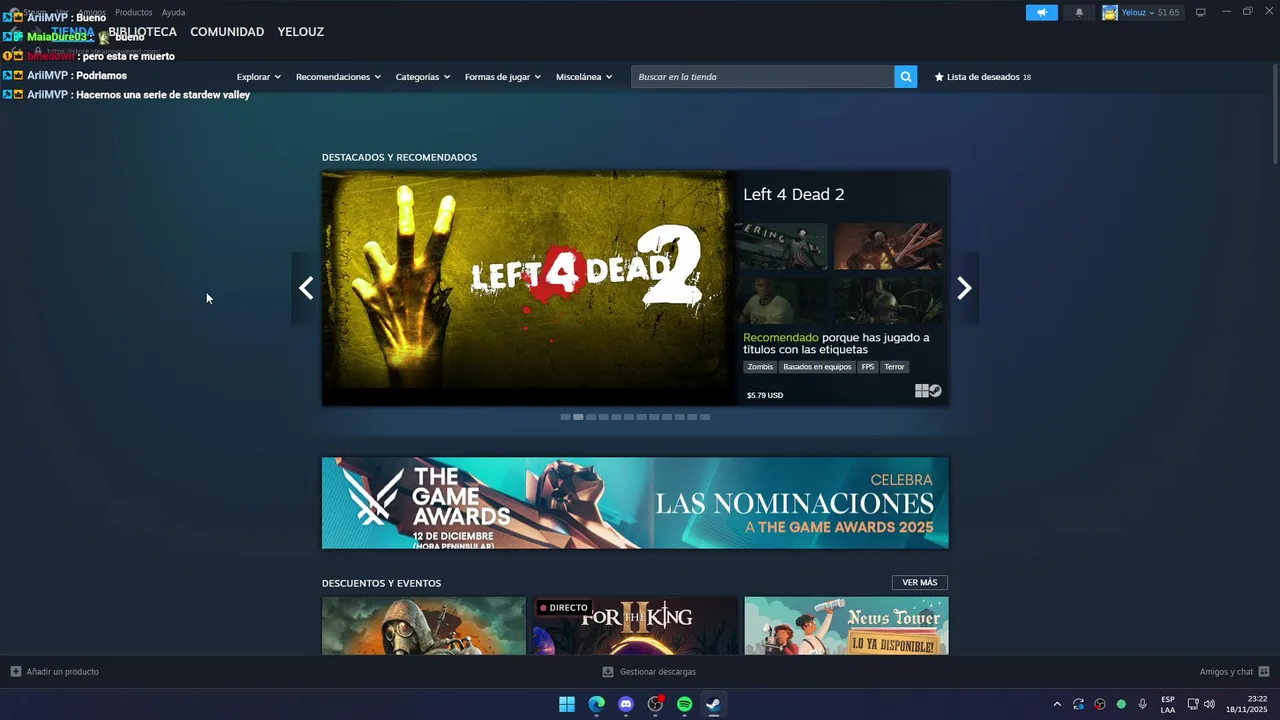Screen dimensions: 1280x720
Task: Open the BIBLIOTECA tab
Action: coord(143,32)
